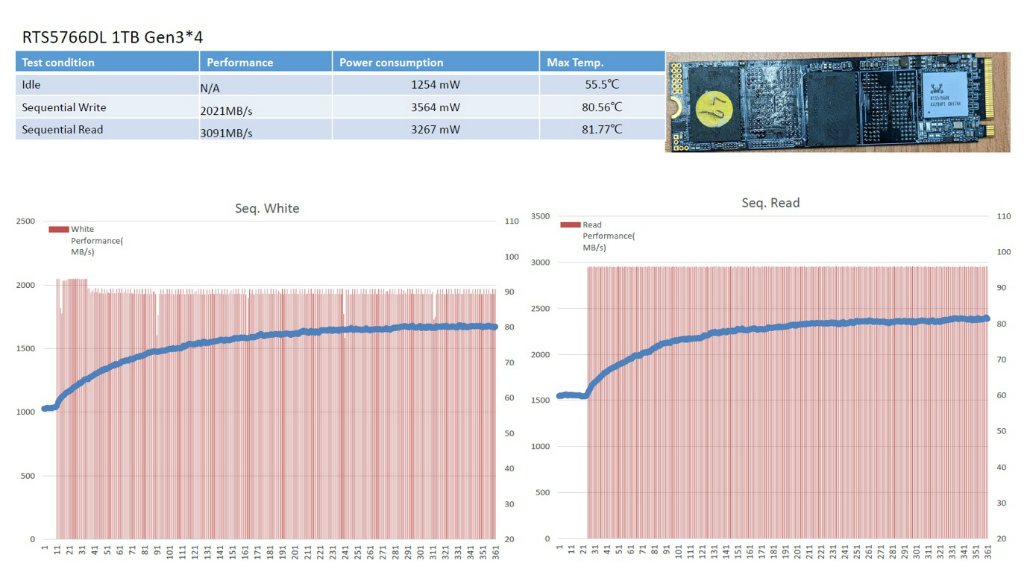Select the Sequential Read row label

coord(62,129)
